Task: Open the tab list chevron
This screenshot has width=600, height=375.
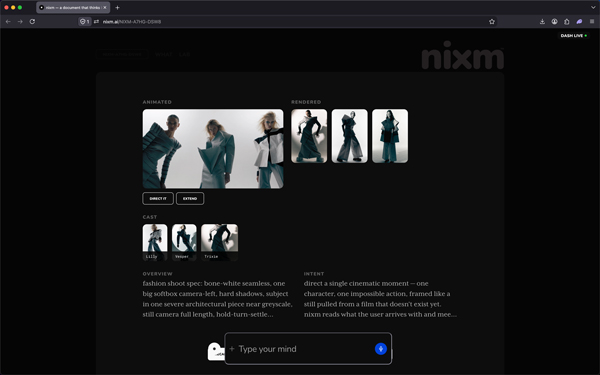Action: 593,7
